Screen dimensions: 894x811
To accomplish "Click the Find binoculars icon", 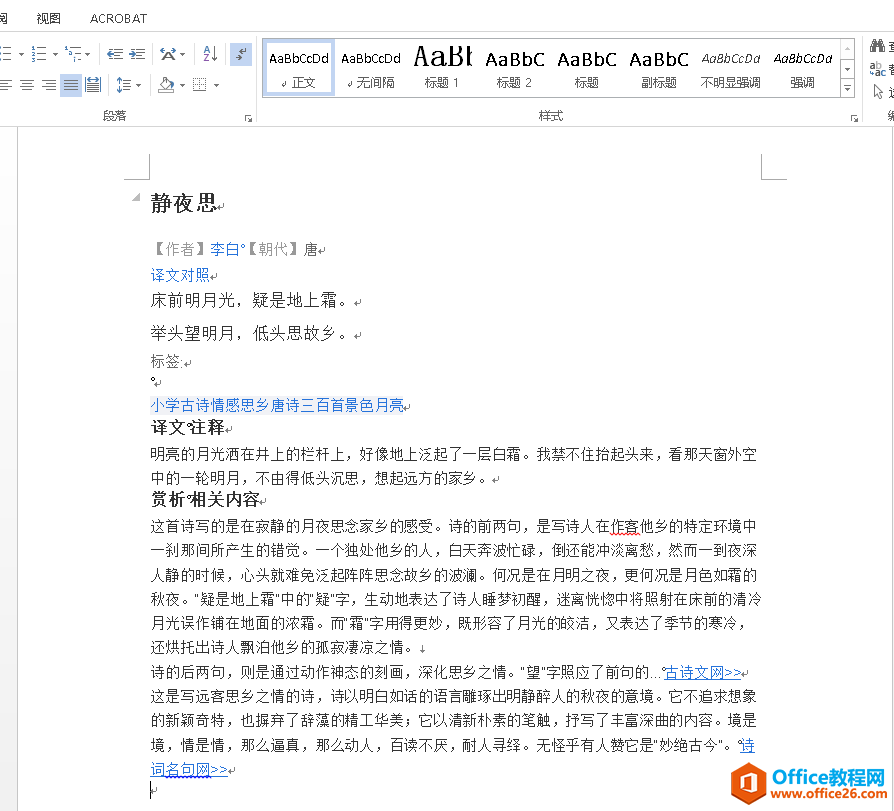I will click(877, 46).
